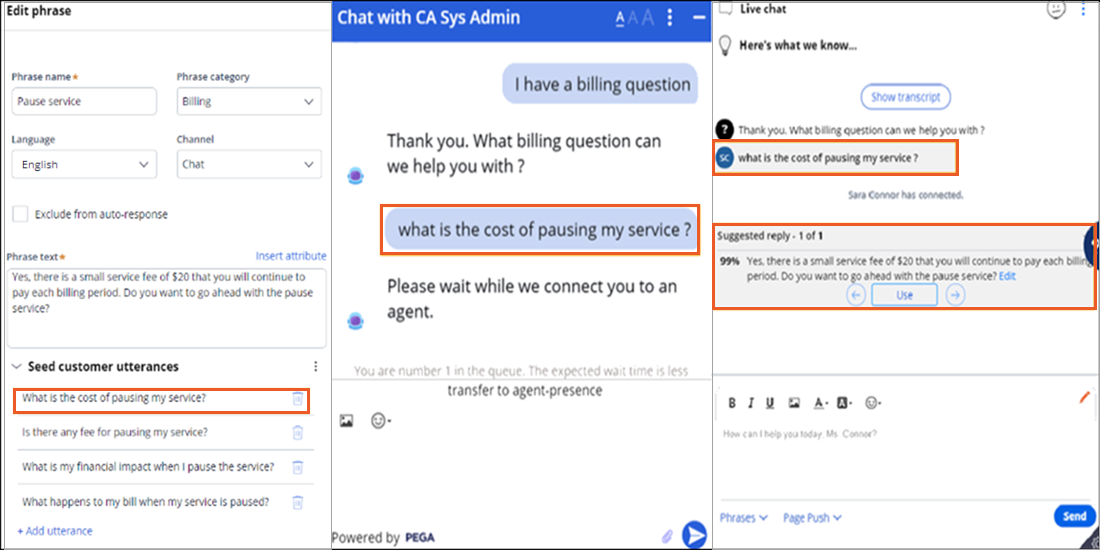Insert image using customer chat image icon

pyautogui.click(x=346, y=421)
